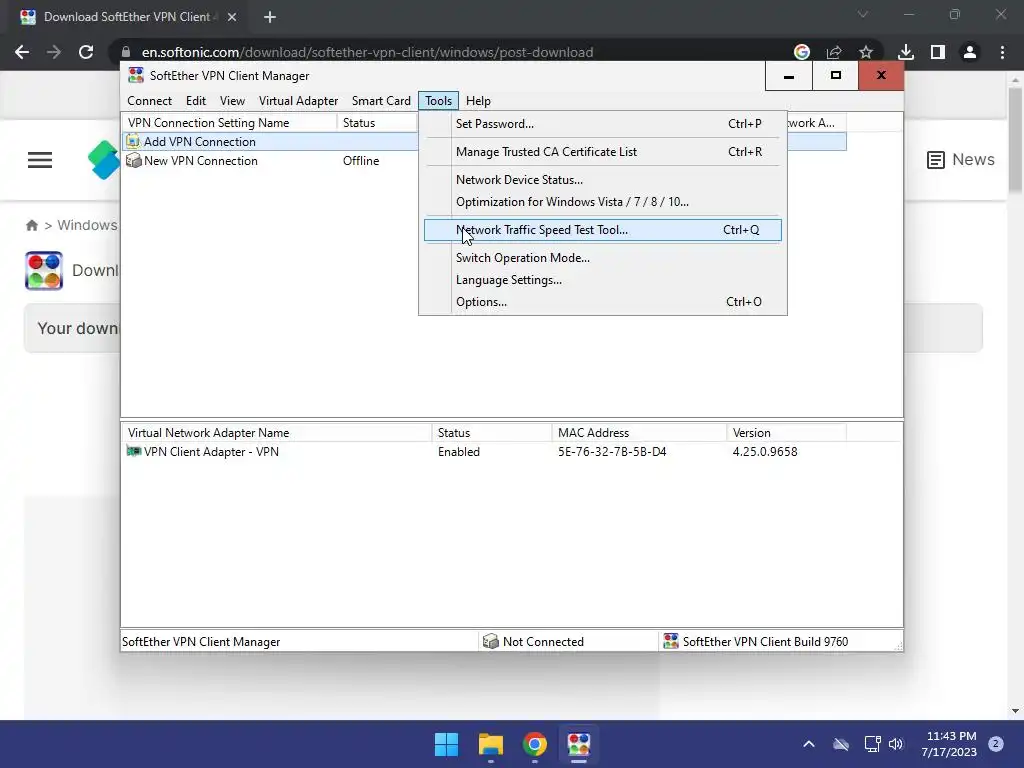
Task: Open a new Chrome tab
Action: 270,17
